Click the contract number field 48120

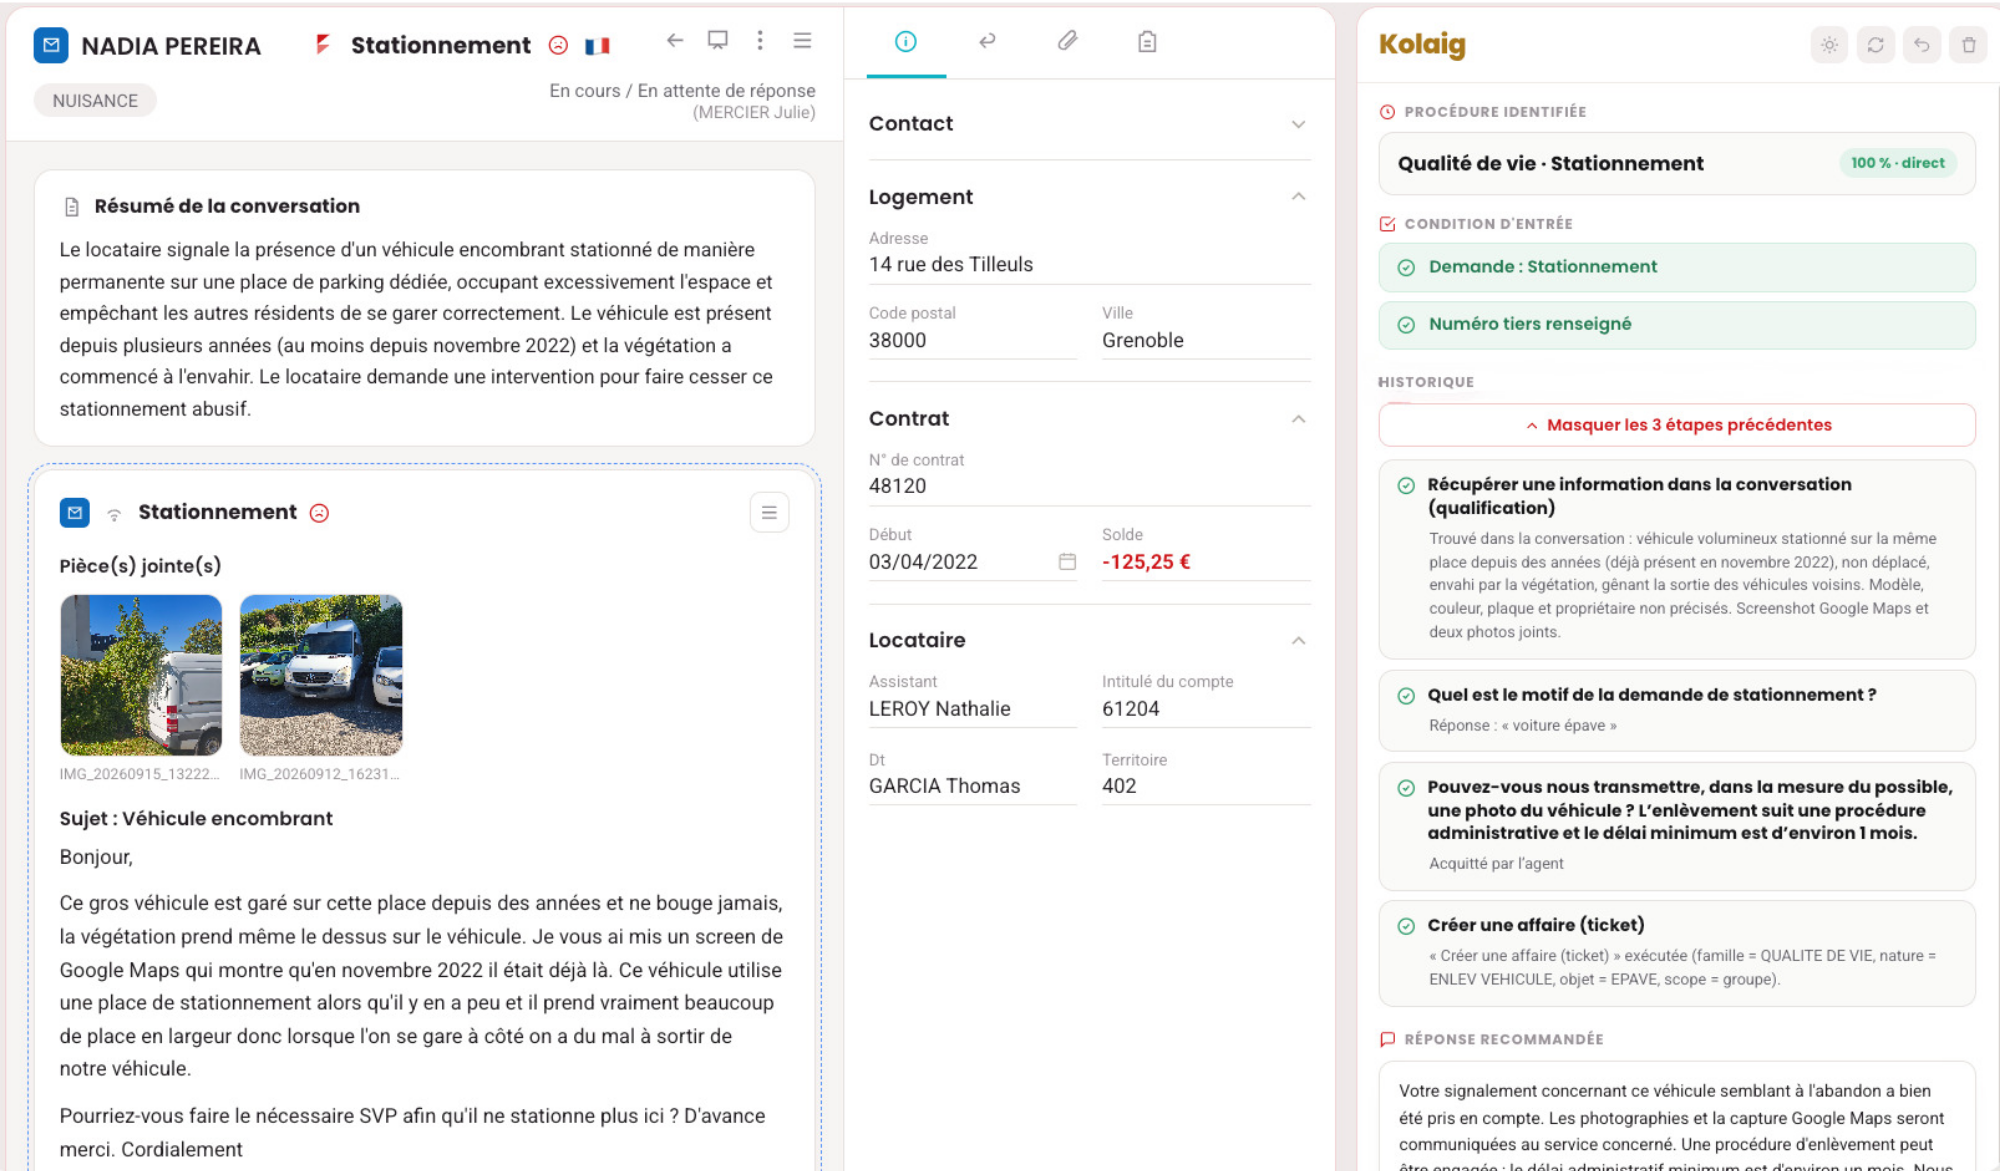(1089, 486)
